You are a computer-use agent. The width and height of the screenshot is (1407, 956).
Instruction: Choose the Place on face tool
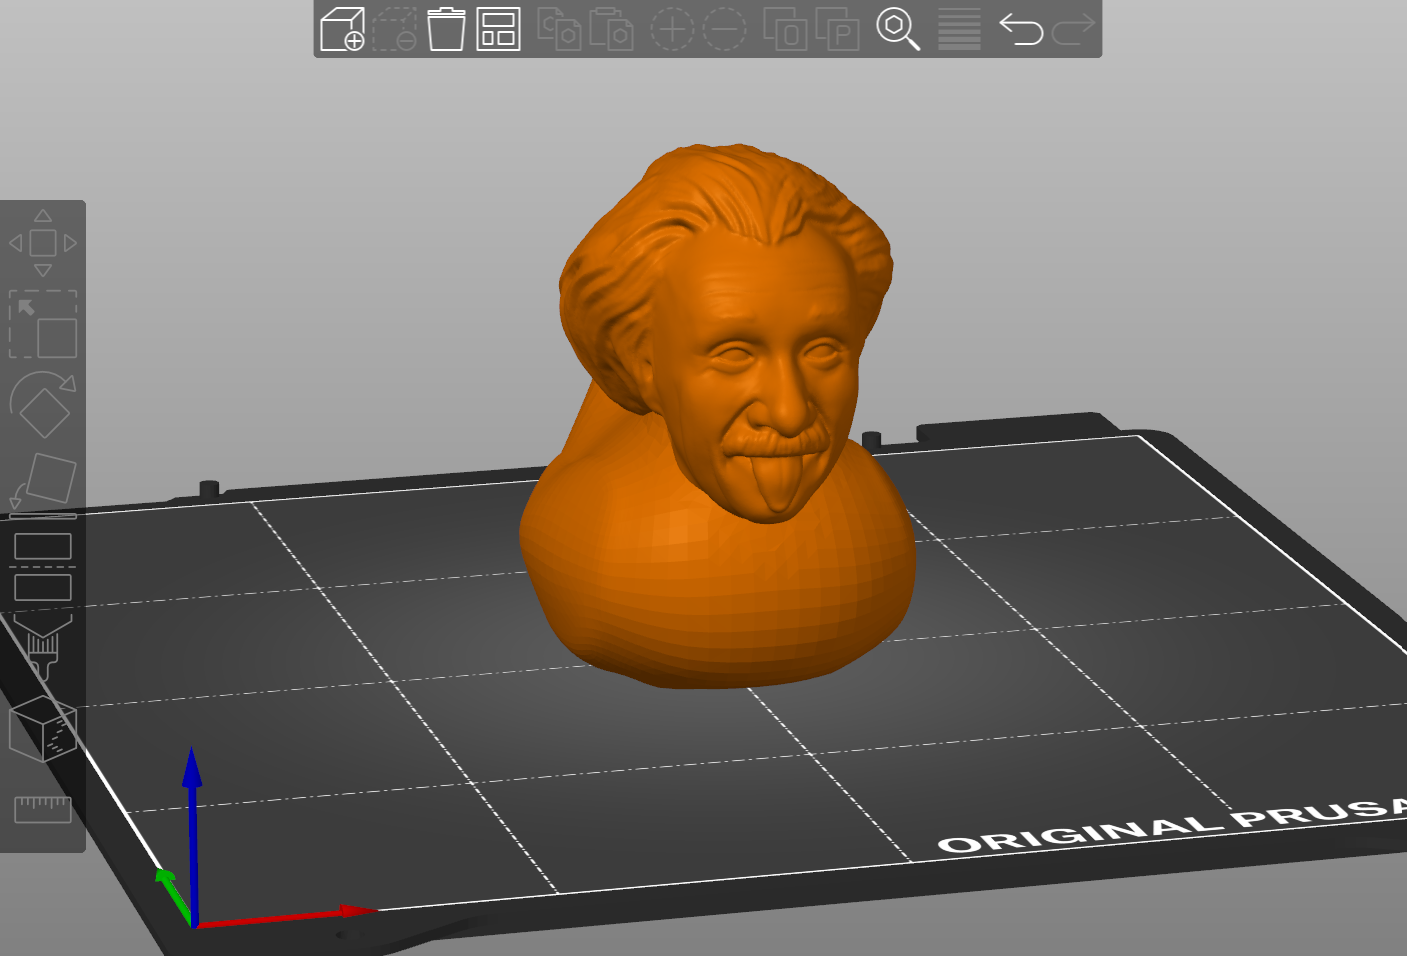[x=43, y=484]
